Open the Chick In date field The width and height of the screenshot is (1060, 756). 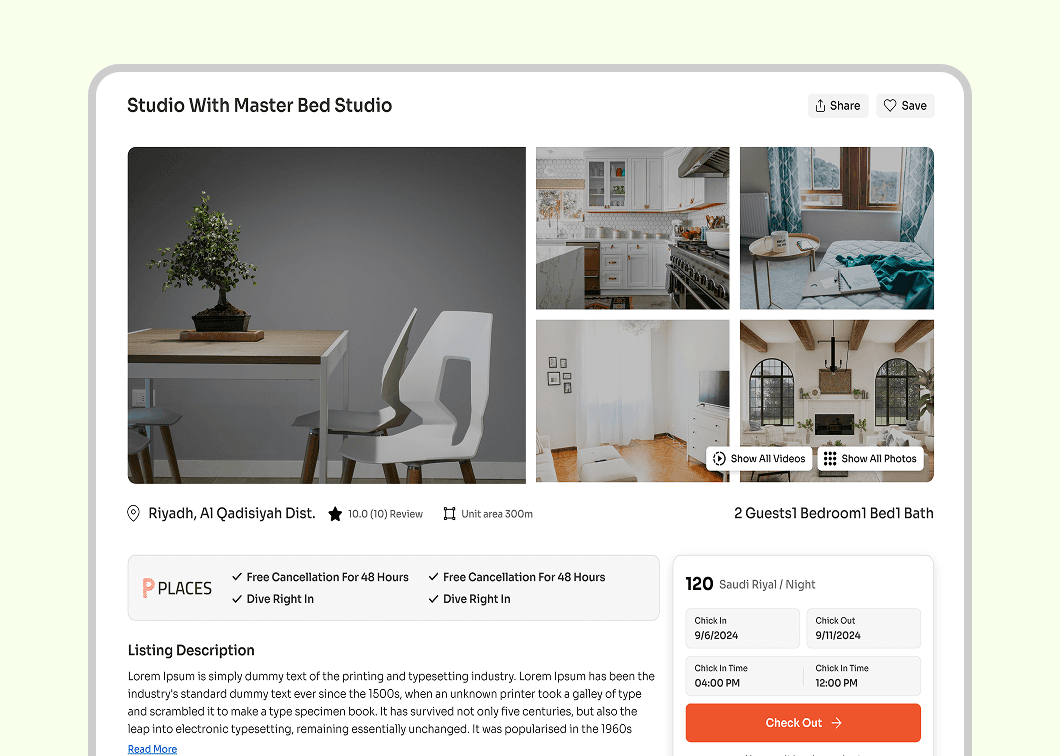coord(742,628)
